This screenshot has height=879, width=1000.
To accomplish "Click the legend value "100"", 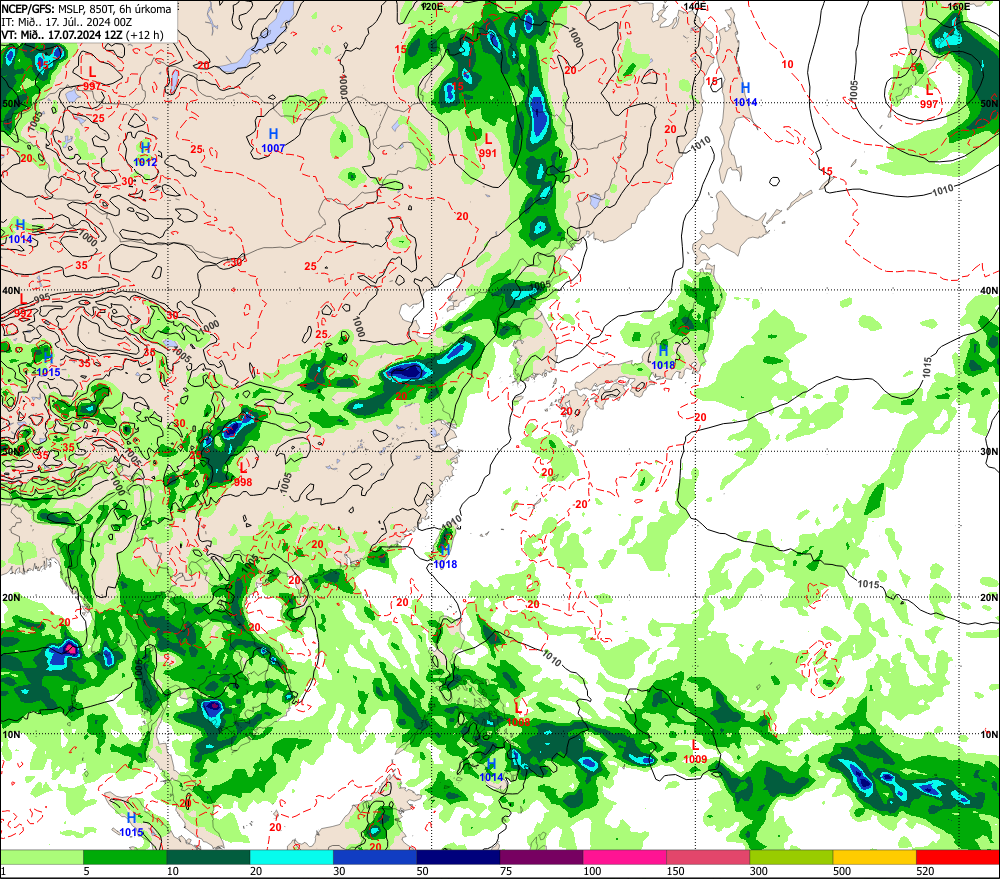I will [x=592, y=871].
